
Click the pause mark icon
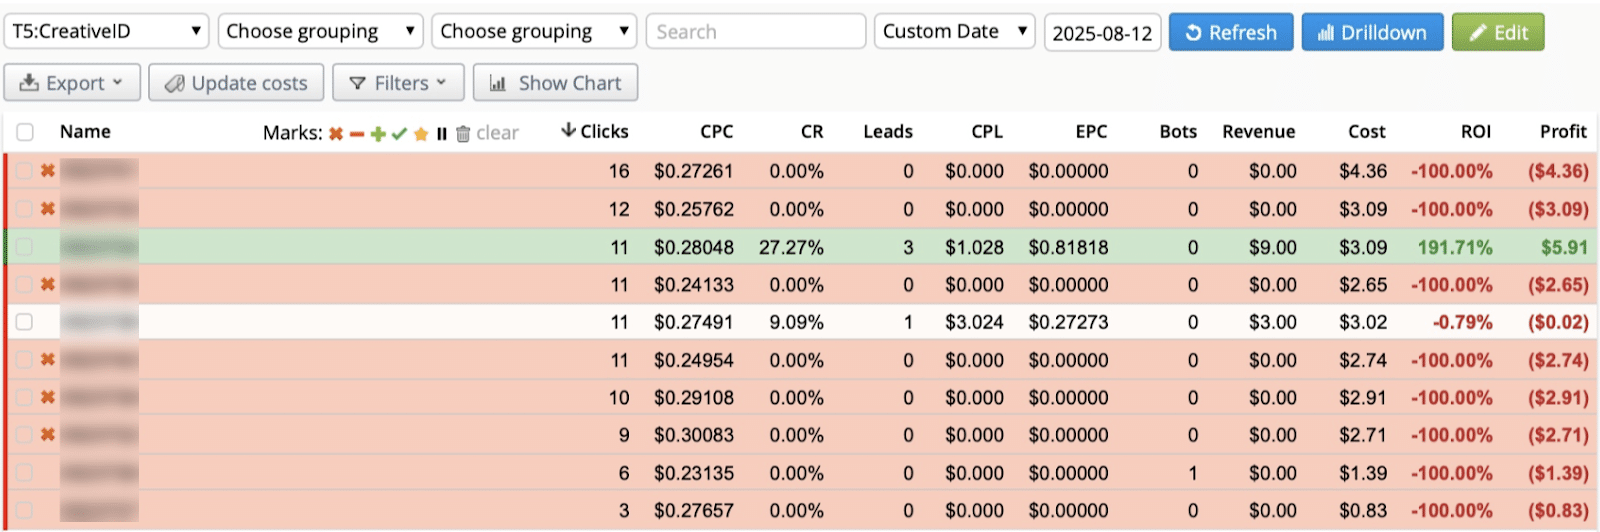coord(441,134)
